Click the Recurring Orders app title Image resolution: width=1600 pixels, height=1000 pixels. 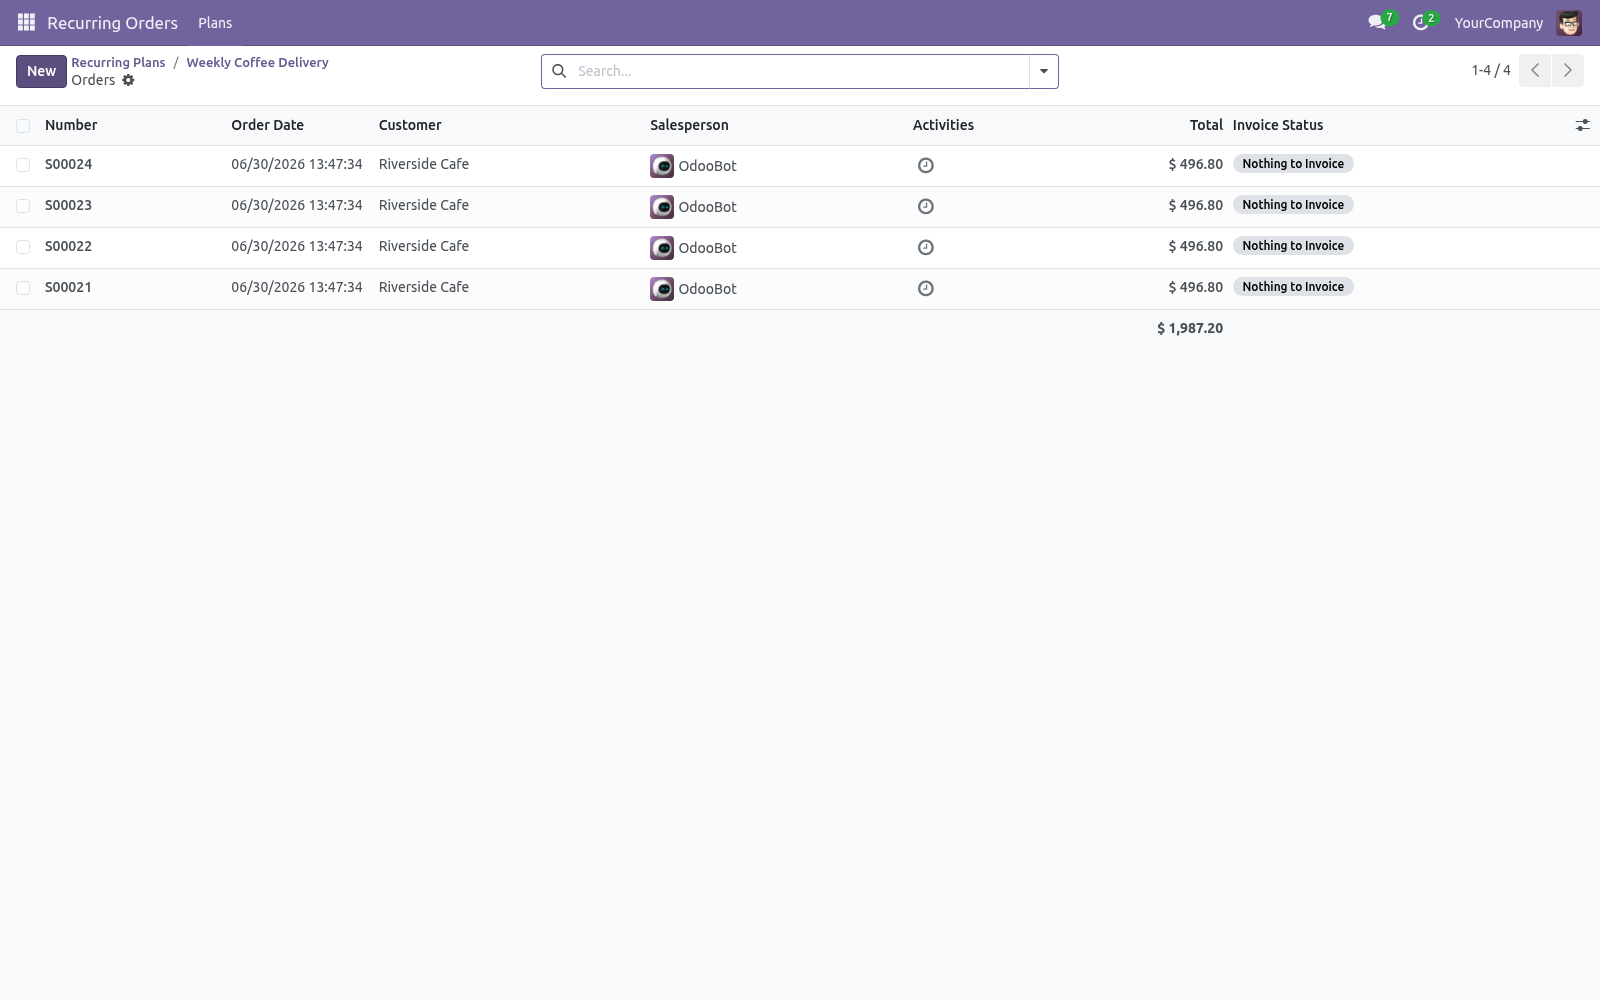click(x=112, y=22)
